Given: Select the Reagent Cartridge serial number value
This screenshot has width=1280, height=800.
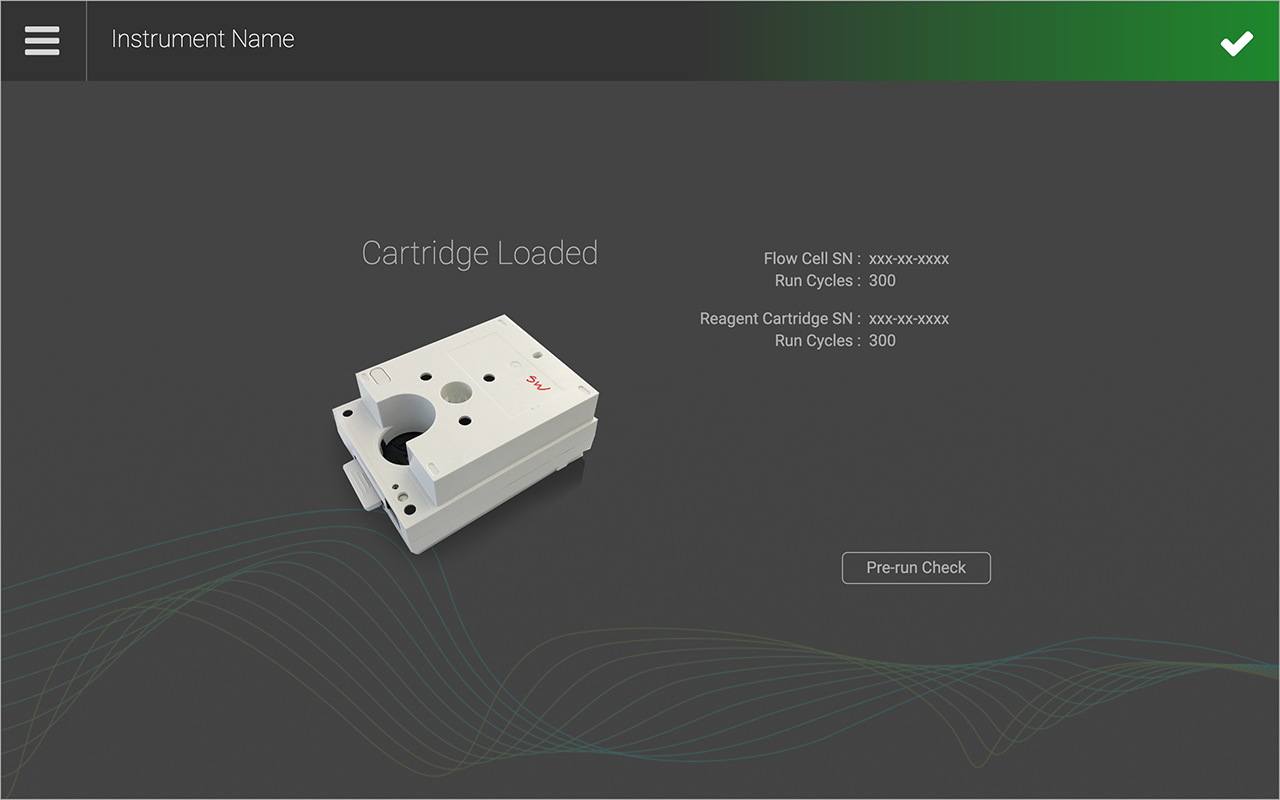Looking at the screenshot, I should tap(908, 319).
